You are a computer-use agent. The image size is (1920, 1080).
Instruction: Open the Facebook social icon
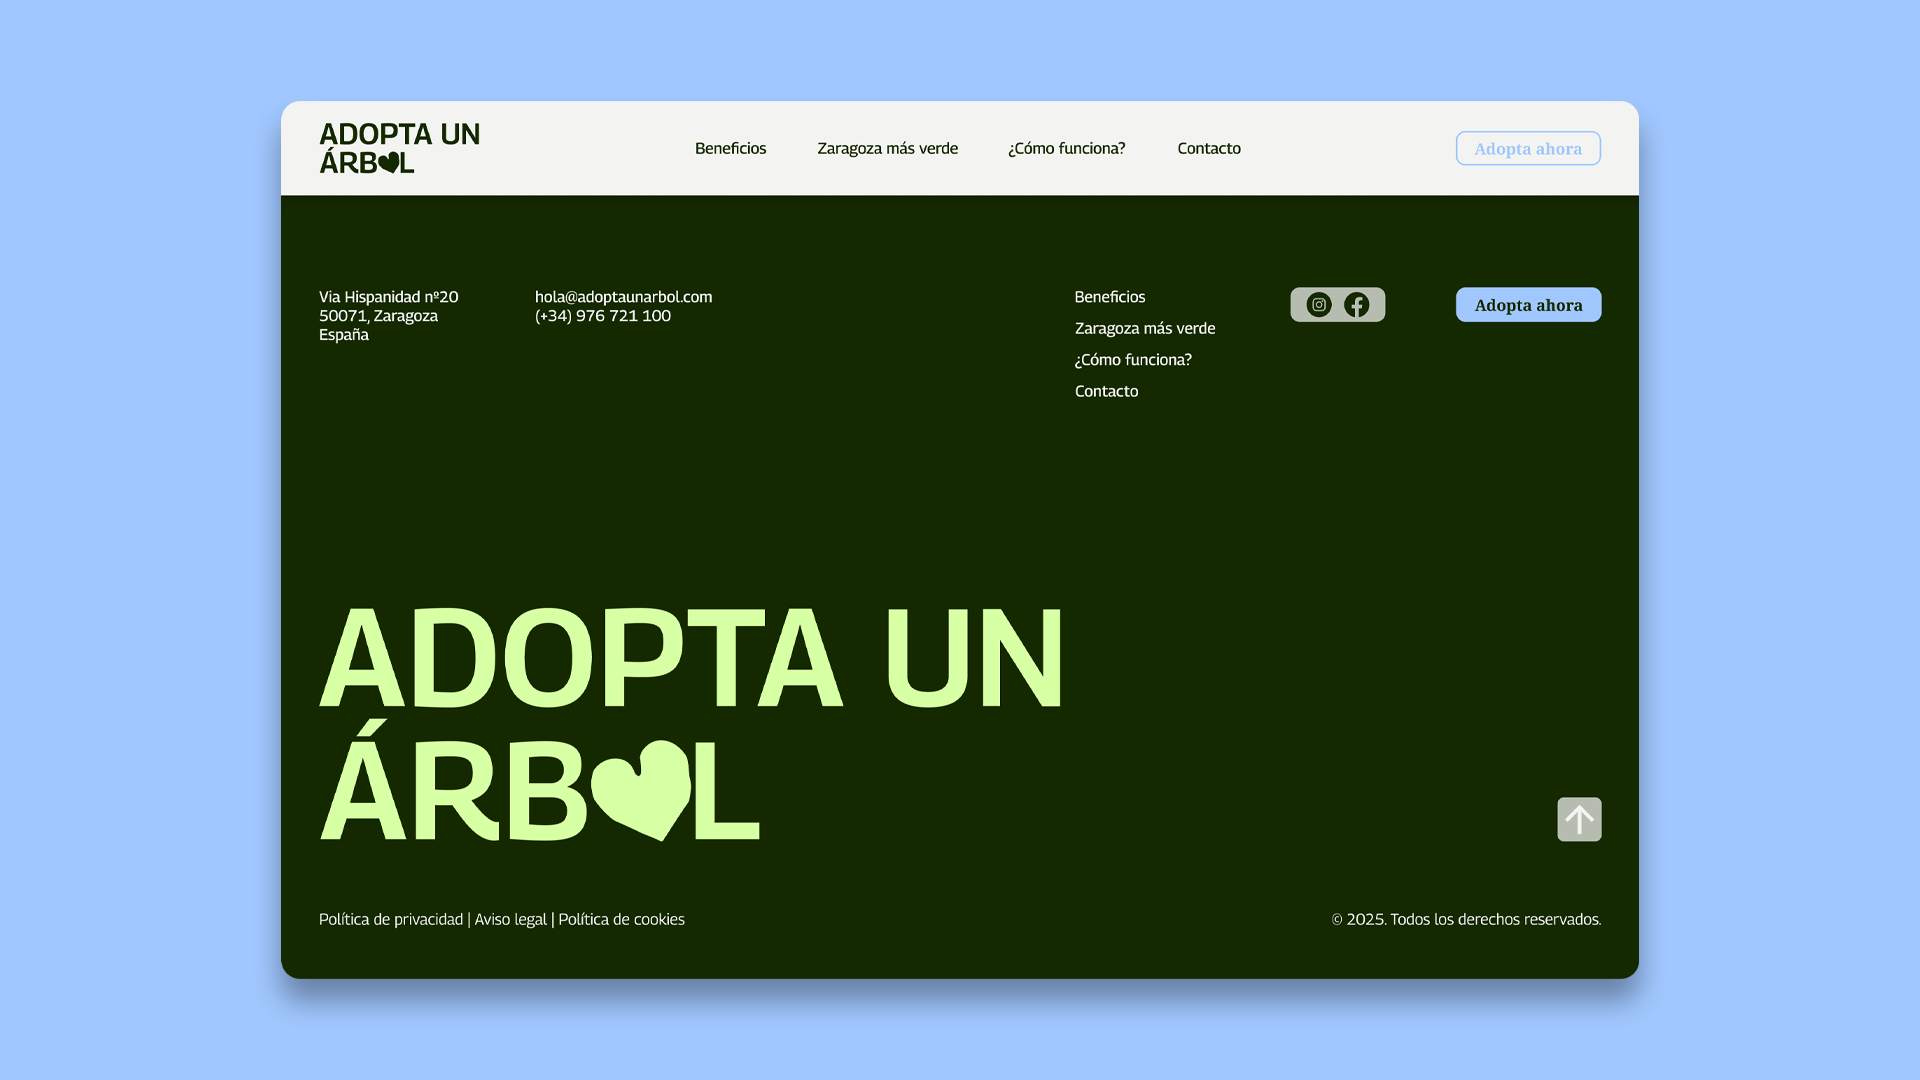tap(1357, 305)
